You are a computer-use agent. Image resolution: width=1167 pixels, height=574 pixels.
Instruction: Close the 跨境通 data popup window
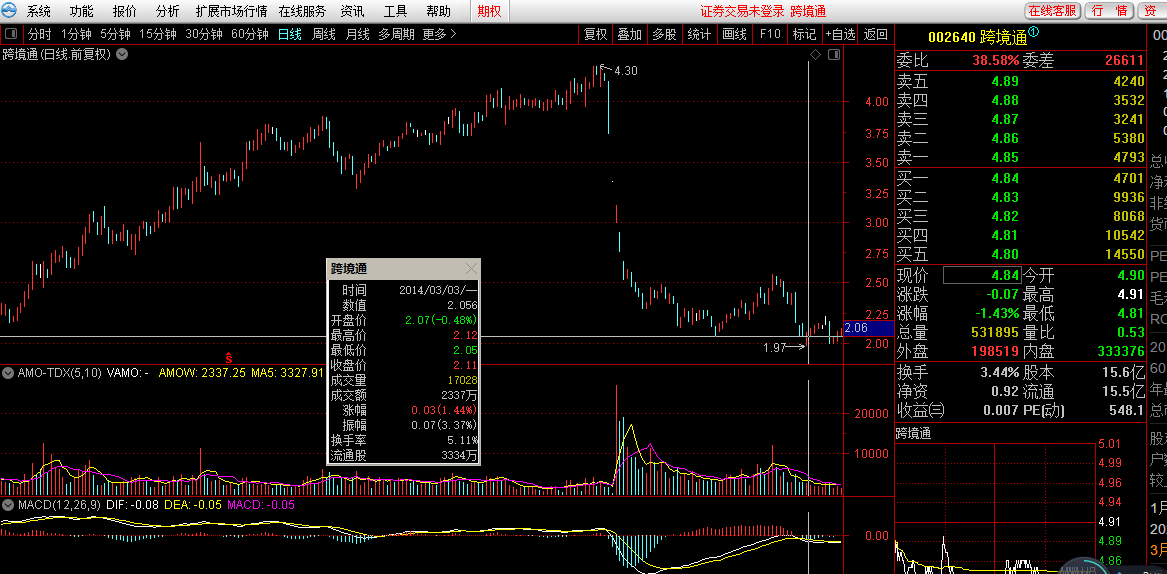click(x=471, y=269)
